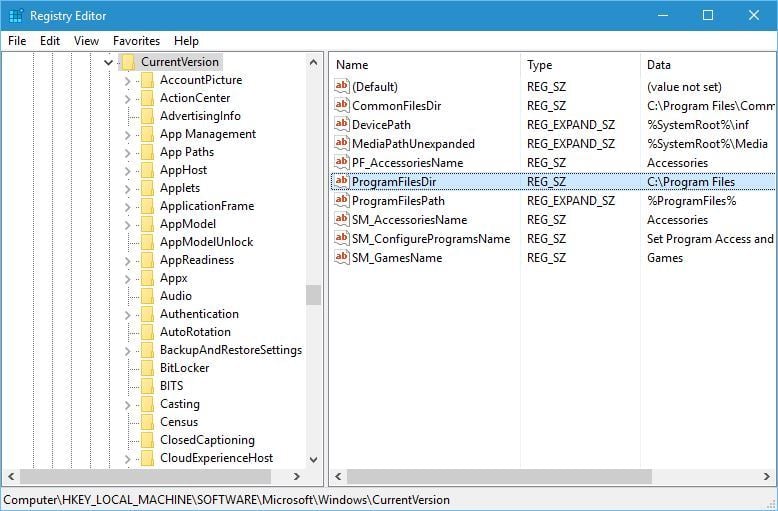Screen dimensions: 778x511
Task: Open the Help menu
Action: tap(187, 41)
